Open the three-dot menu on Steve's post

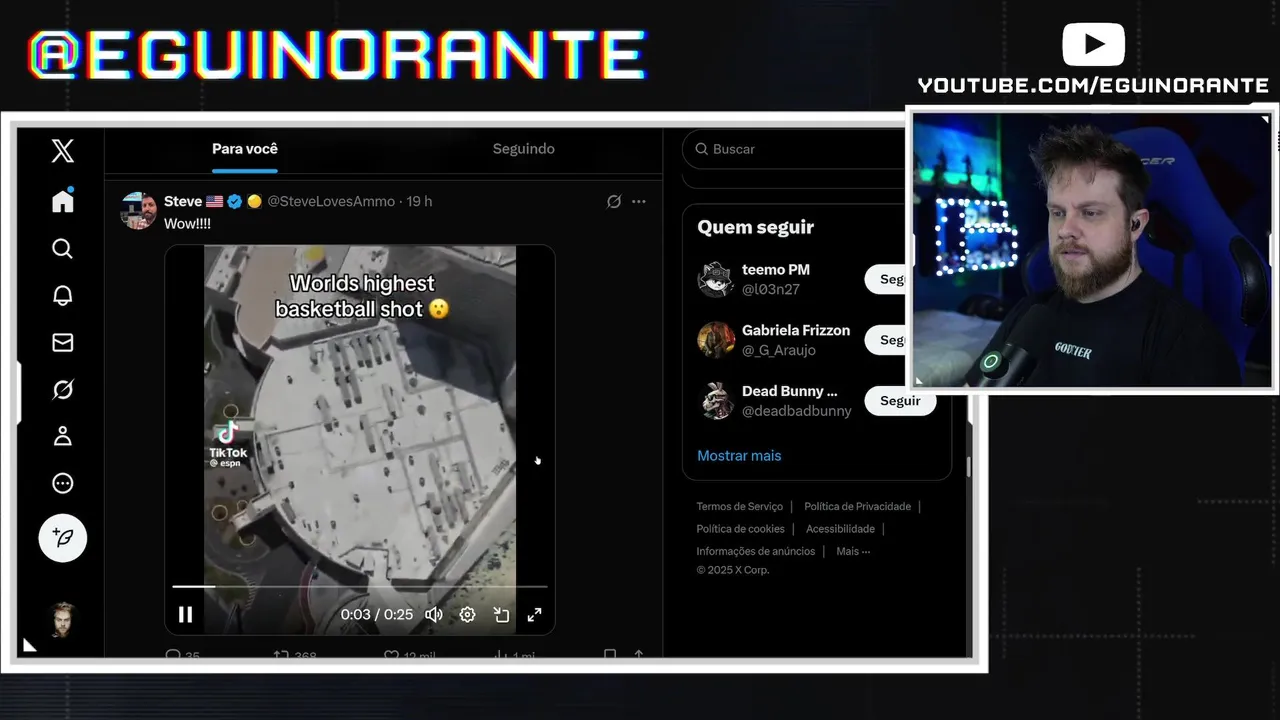[639, 201]
